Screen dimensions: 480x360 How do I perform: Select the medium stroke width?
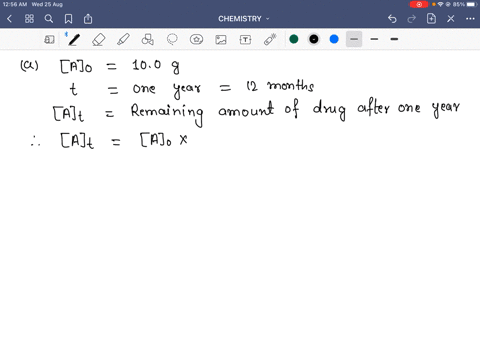click(x=374, y=39)
